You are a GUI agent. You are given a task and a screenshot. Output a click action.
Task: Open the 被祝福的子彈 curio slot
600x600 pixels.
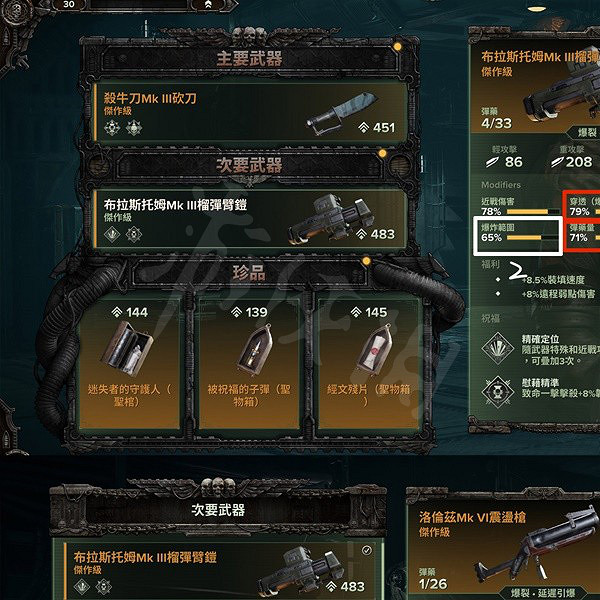pos(249,364)
